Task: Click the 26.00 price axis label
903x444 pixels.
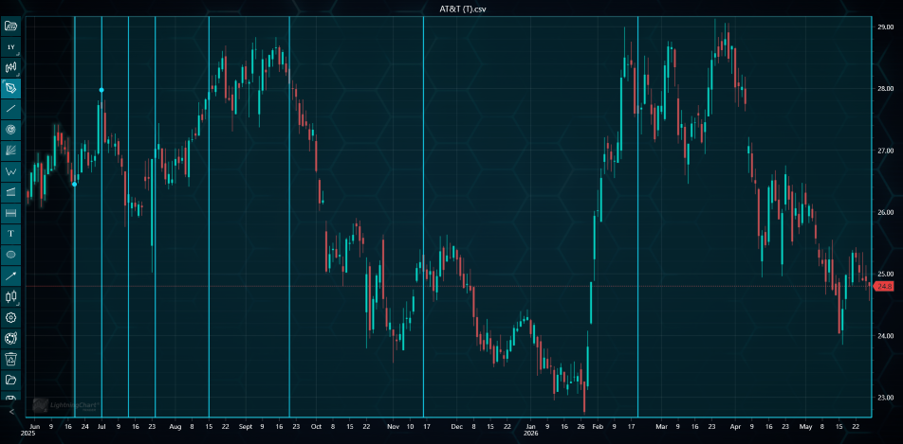Action: click(886, 212)
